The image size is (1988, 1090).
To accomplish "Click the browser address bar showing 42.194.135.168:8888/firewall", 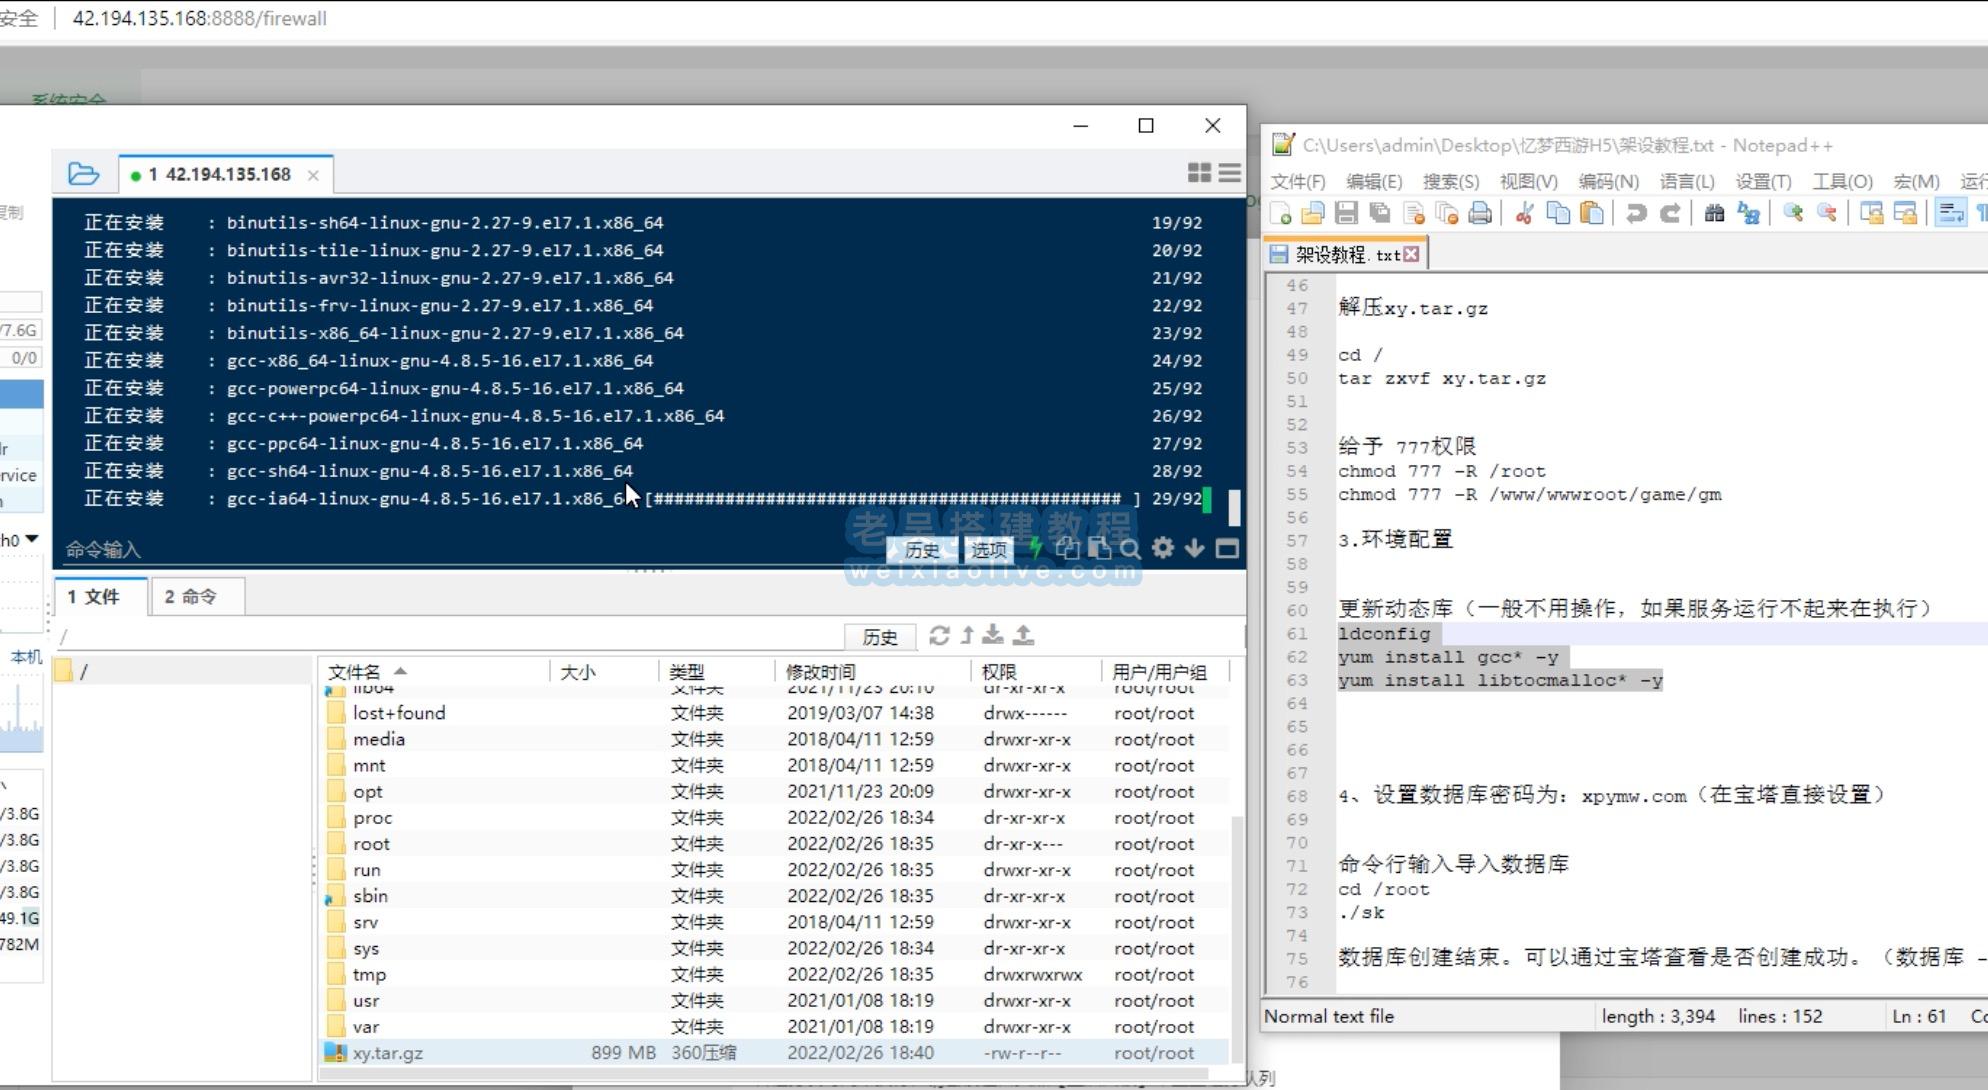I will click(x=200, y=18).
